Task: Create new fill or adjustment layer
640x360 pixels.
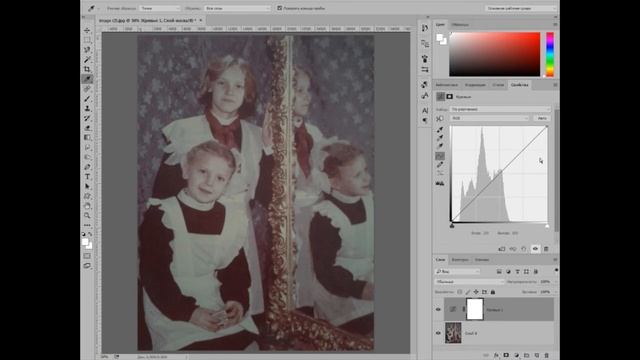Action: pyautogui.click(x=516, y=356)
